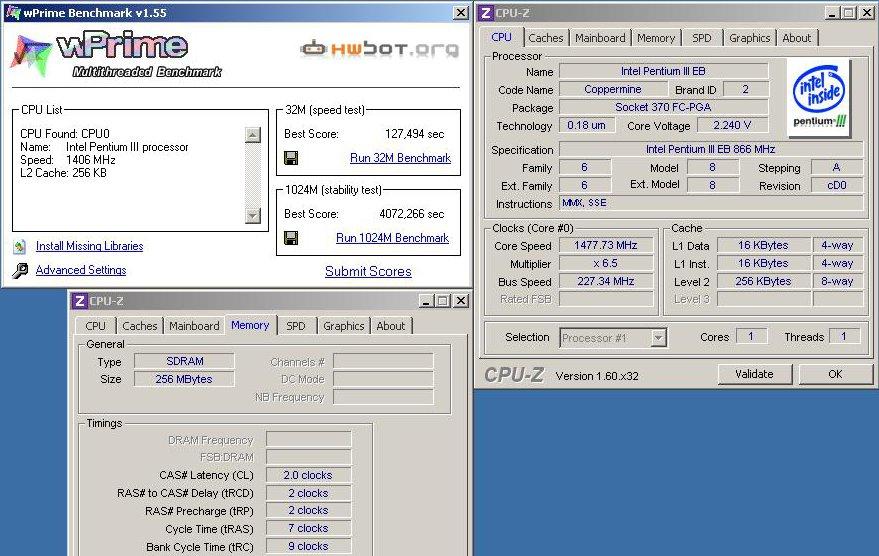Switch to SPD tab in CPU-Z CPU window
The height and width of the screenshot is (556, 879).
click(702, 38)
